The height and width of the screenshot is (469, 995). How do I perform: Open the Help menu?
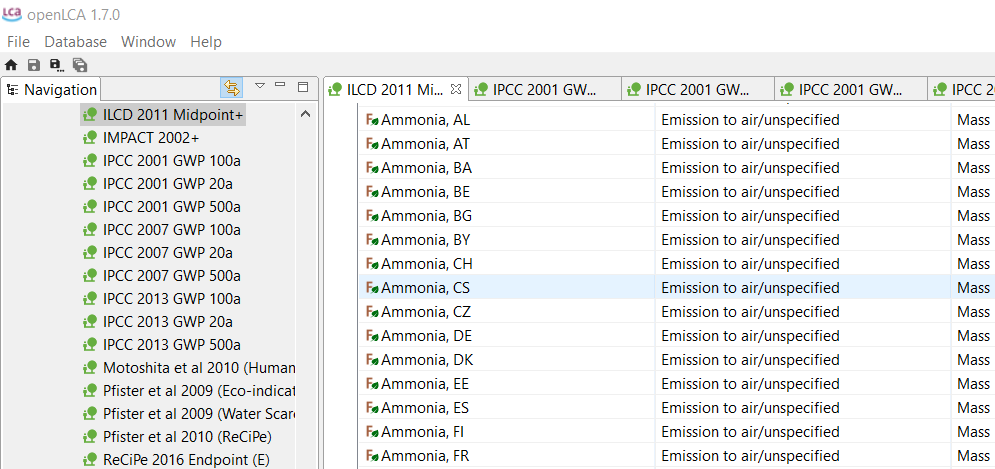point(206,42)
